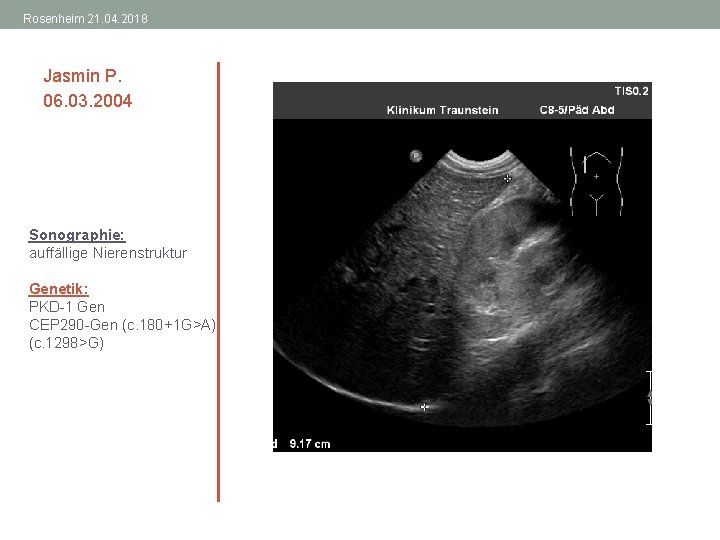Click the 'CEP290-Gen (c.180+1G>A)' line

point(122,325)
